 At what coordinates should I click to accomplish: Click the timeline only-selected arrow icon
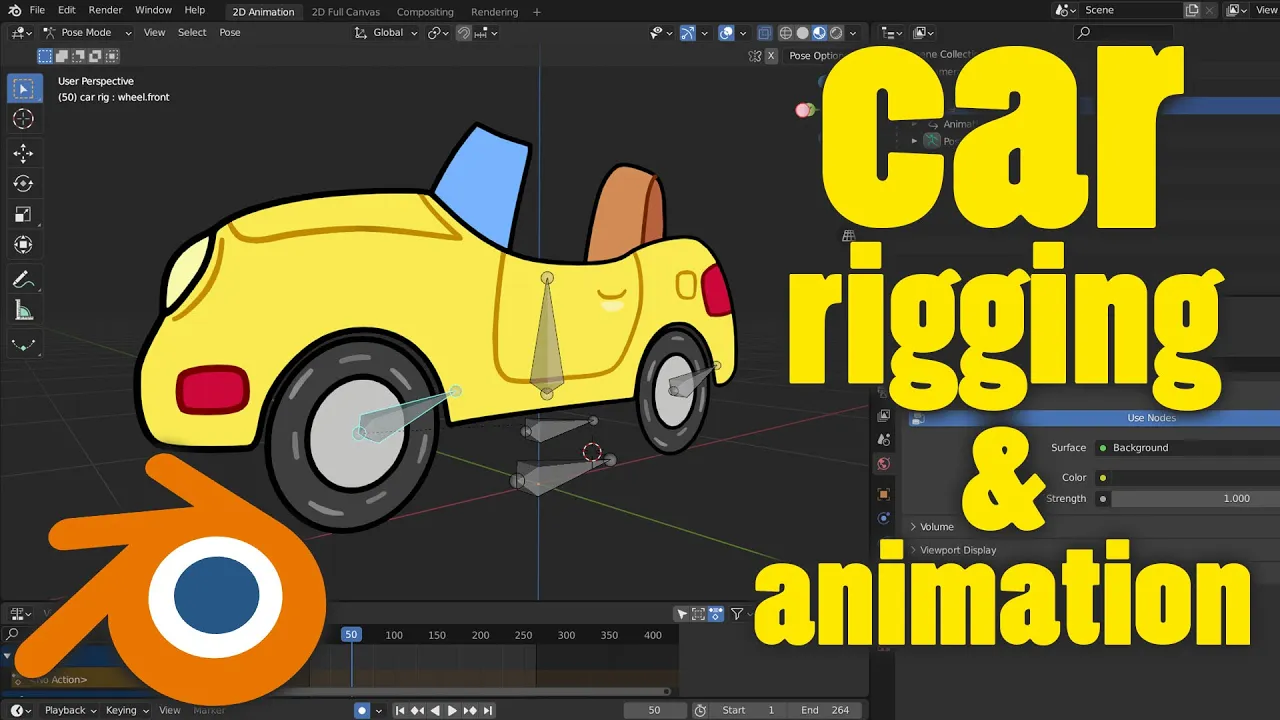point(682,614)
